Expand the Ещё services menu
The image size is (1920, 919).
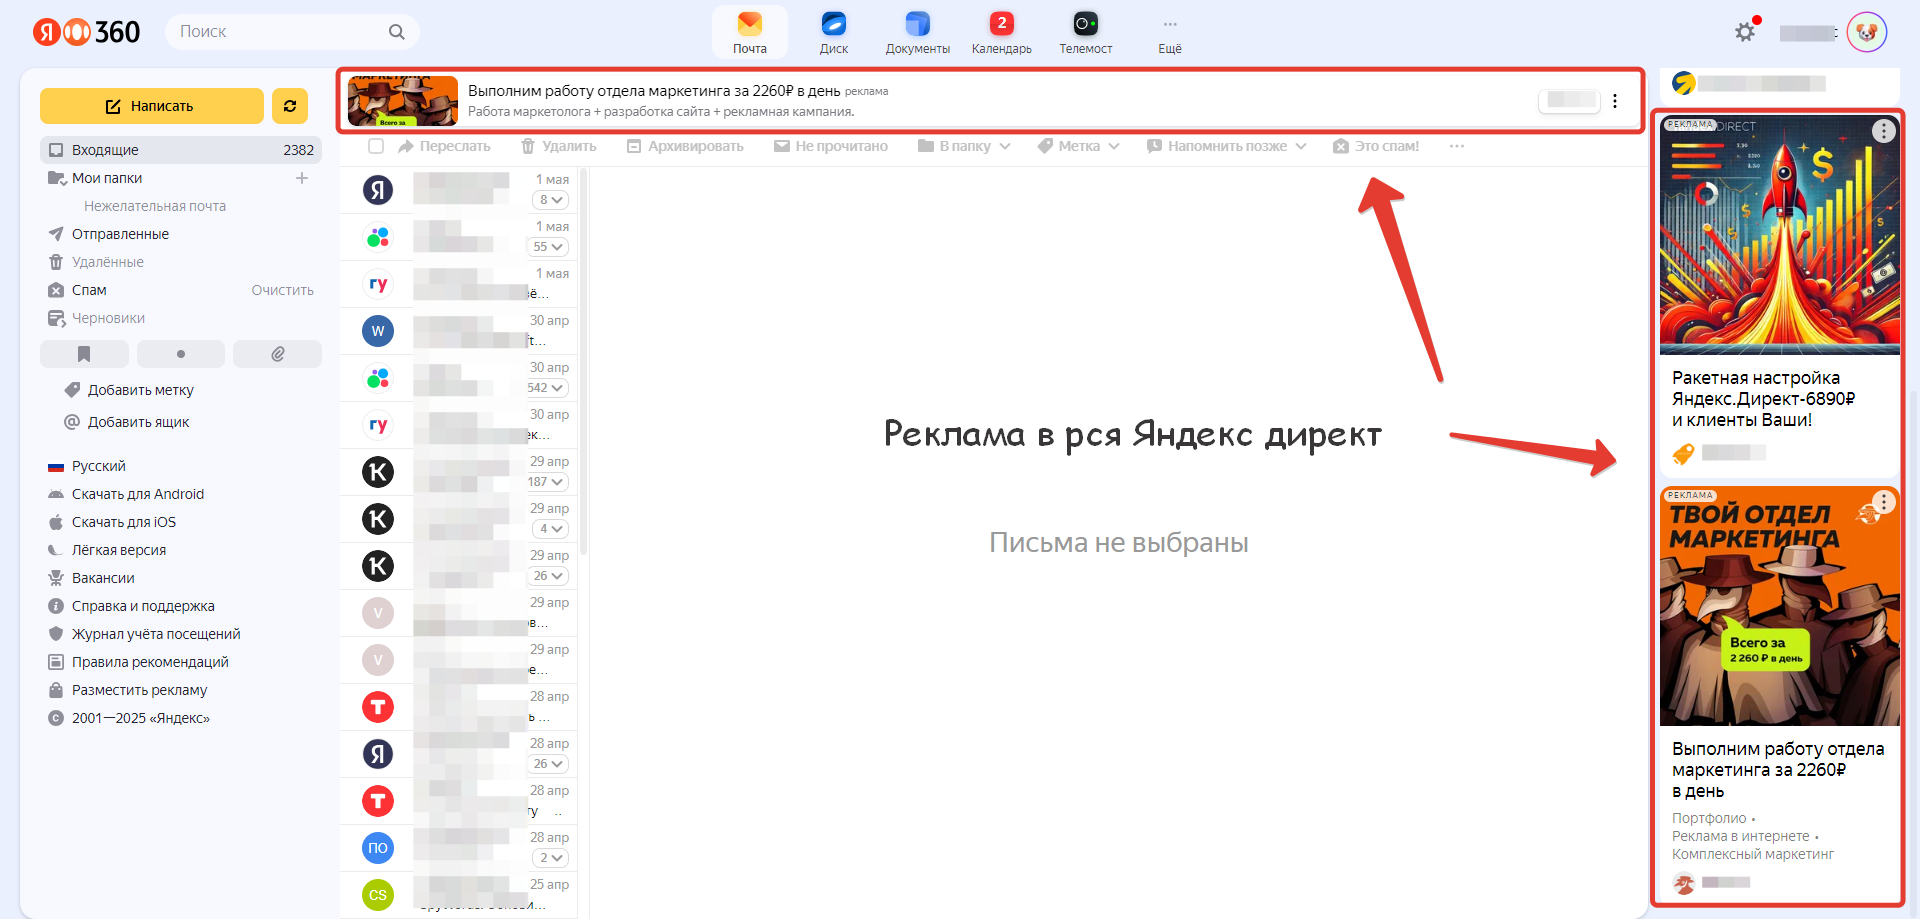coord(1170,32)
